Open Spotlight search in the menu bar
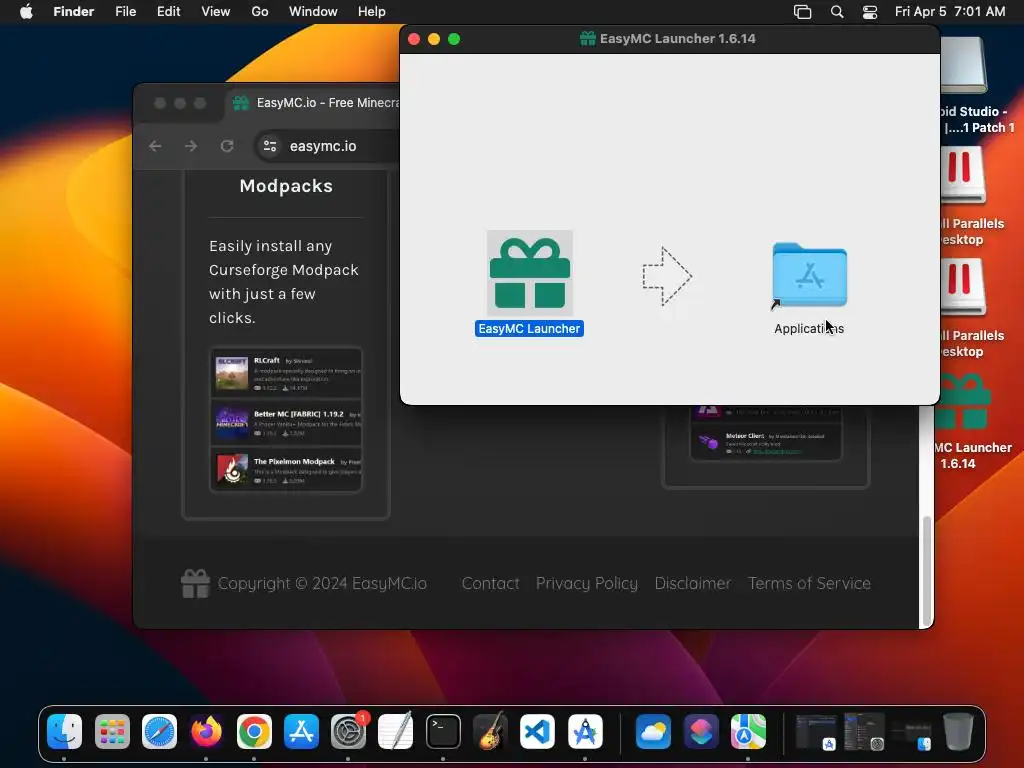Viewport: 1024px width, 768px height. 837,12
